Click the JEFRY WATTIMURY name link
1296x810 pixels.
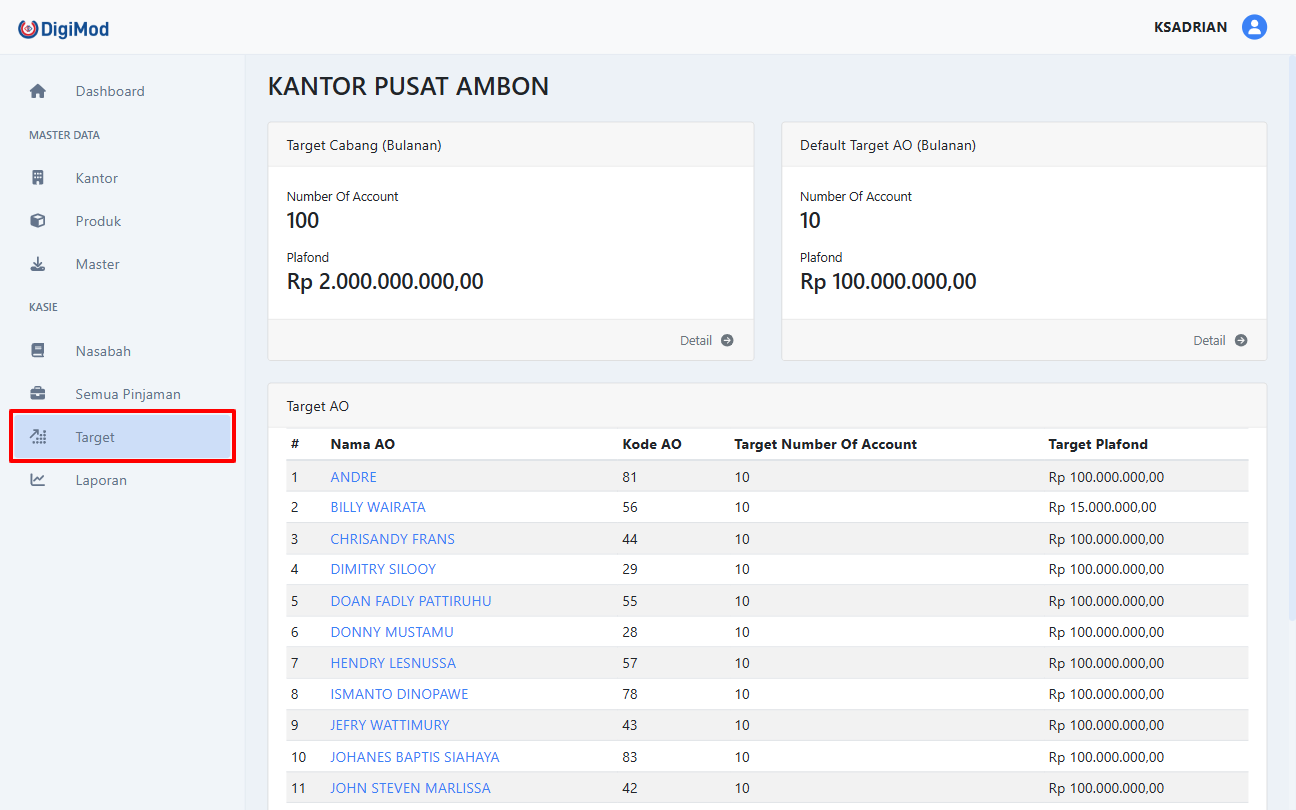(389, 725)
